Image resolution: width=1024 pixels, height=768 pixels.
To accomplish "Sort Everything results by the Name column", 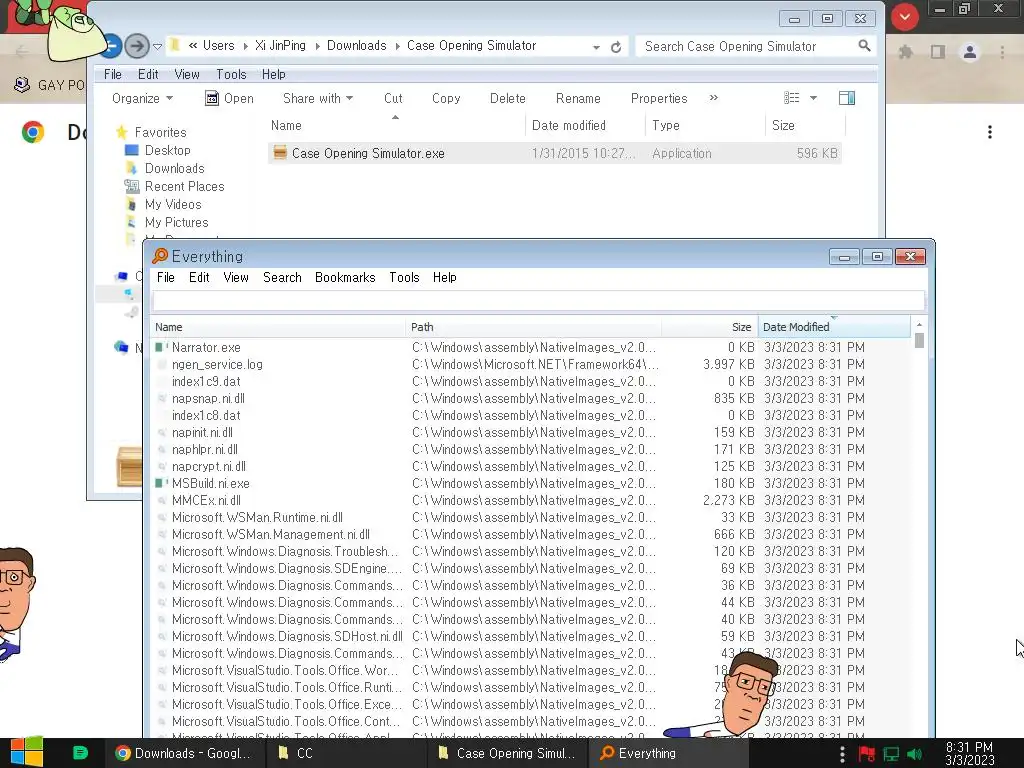I will (278, 327).
